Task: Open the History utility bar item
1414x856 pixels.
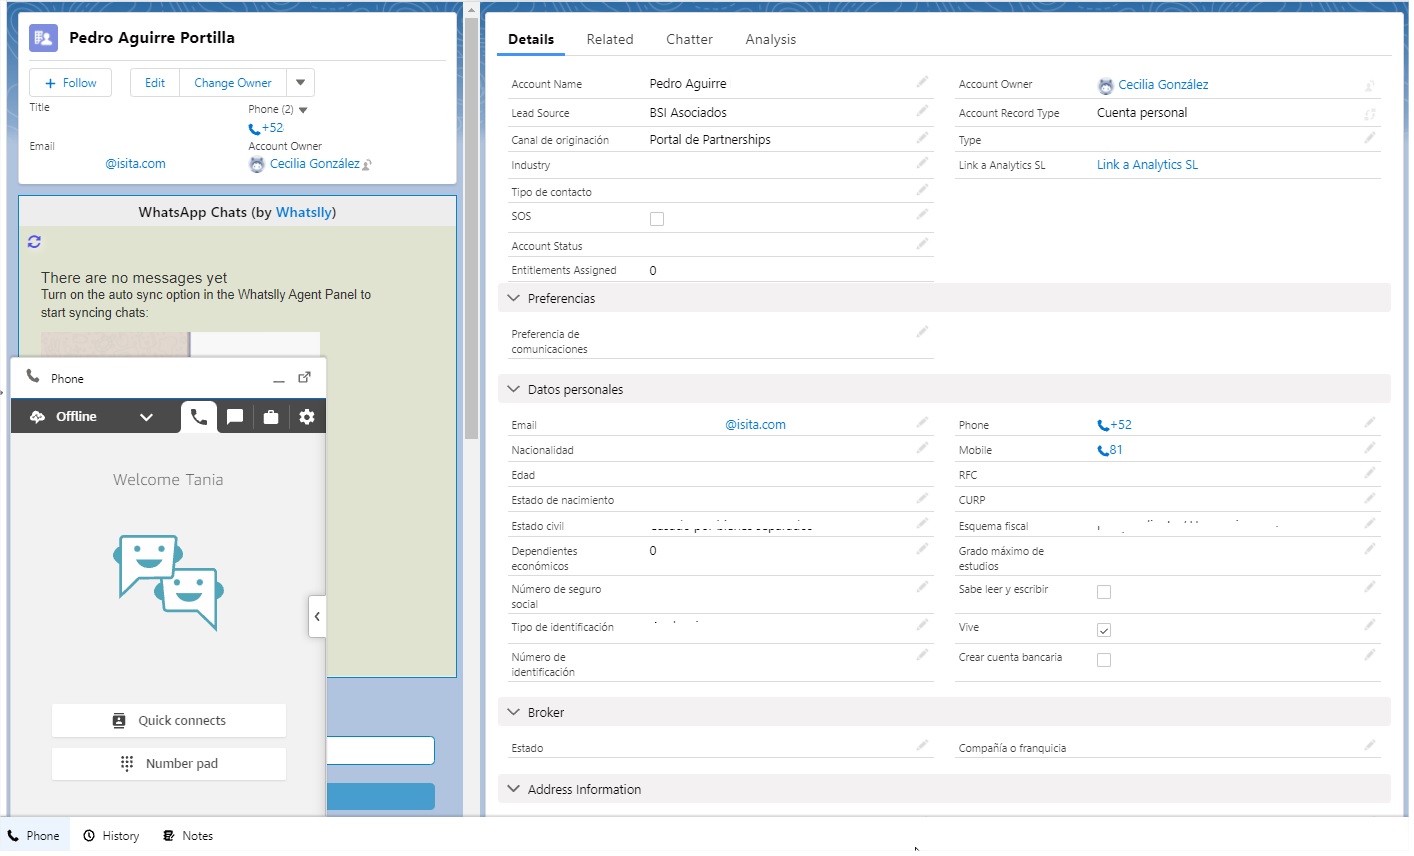Action: point(111,836)
